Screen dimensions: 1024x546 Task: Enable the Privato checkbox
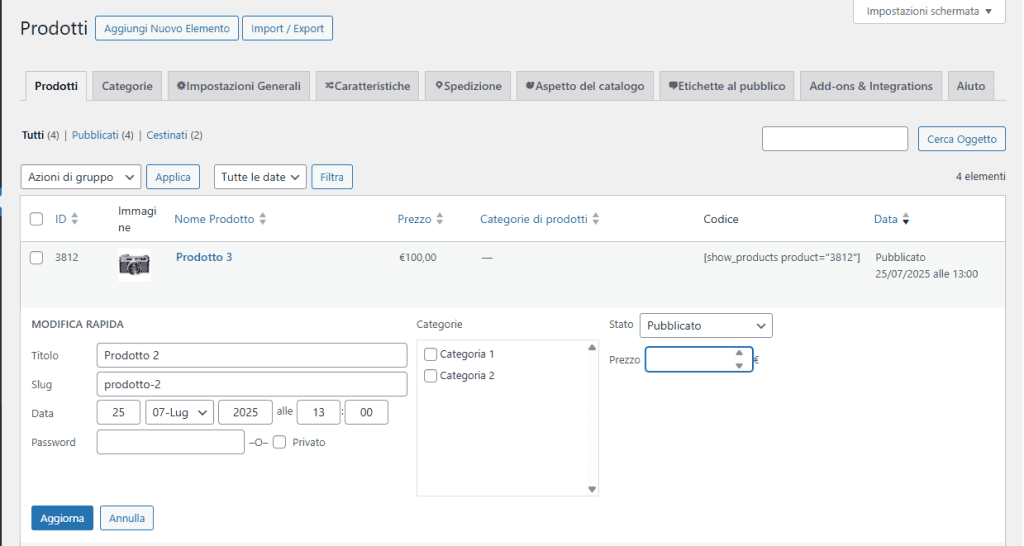pyautogui.click(x=280, y=442)
